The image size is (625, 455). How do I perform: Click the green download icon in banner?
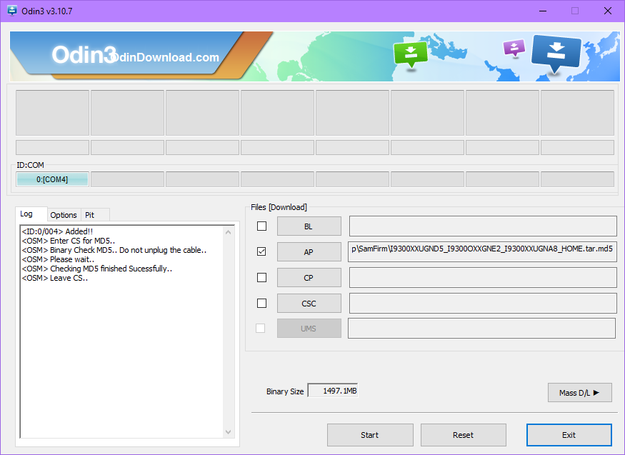tap(411, 54)
